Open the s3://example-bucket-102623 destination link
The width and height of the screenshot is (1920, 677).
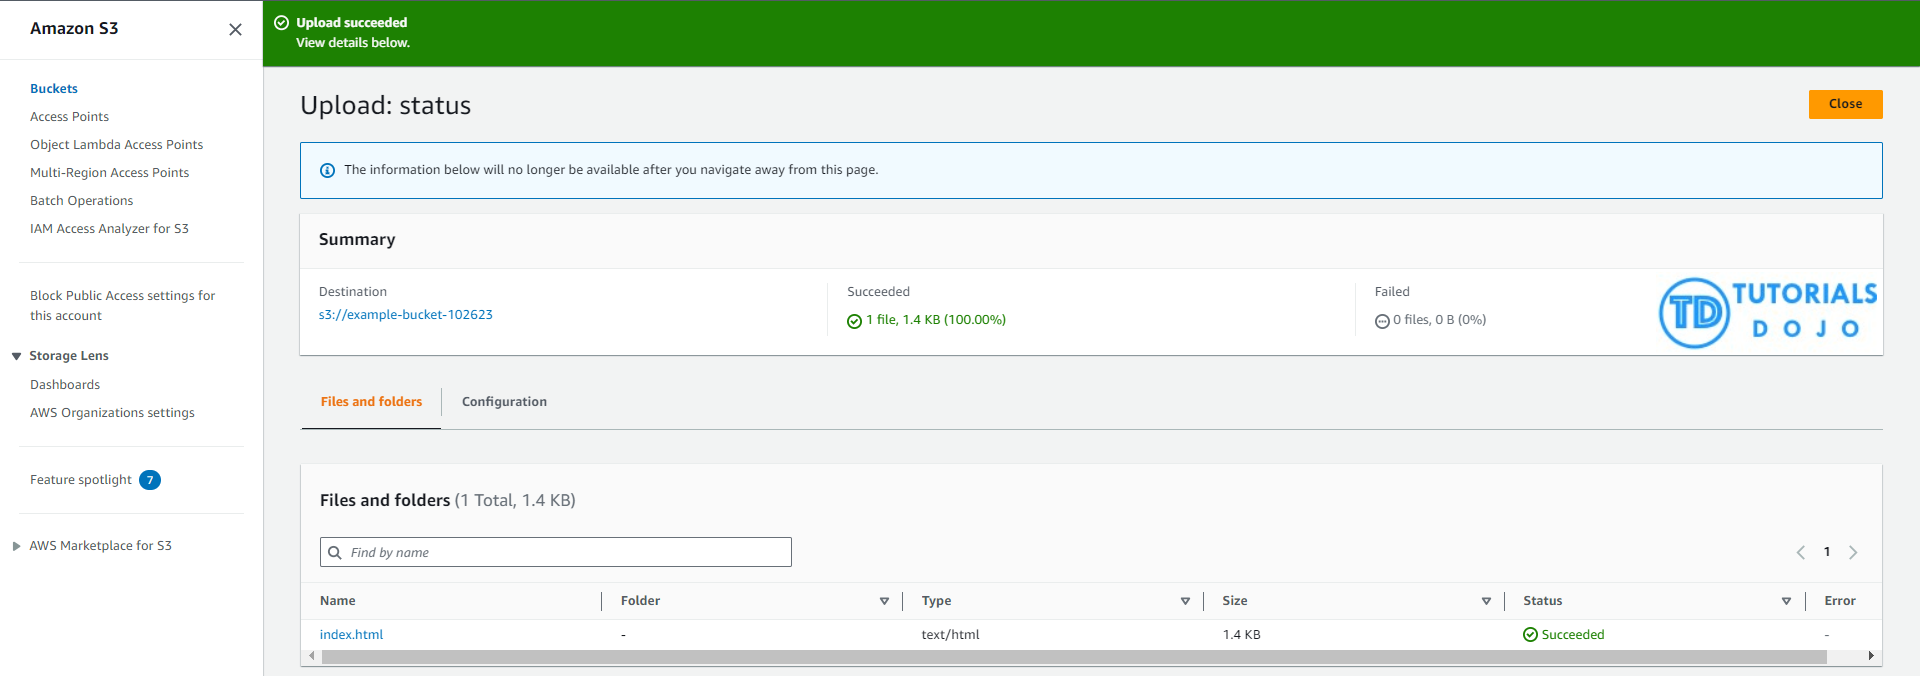pyautogui.click(x=405, y=315)
